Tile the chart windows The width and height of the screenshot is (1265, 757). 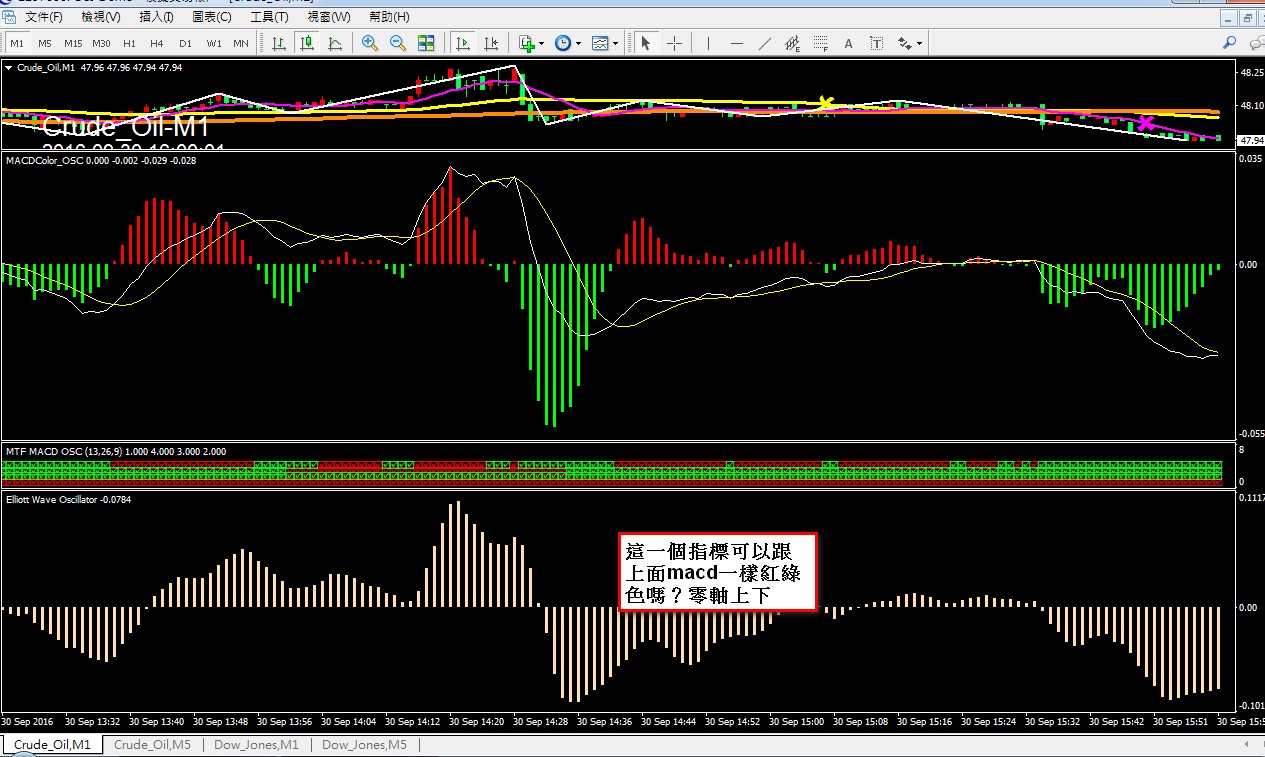pyautogui.click(x=426, y=43)
